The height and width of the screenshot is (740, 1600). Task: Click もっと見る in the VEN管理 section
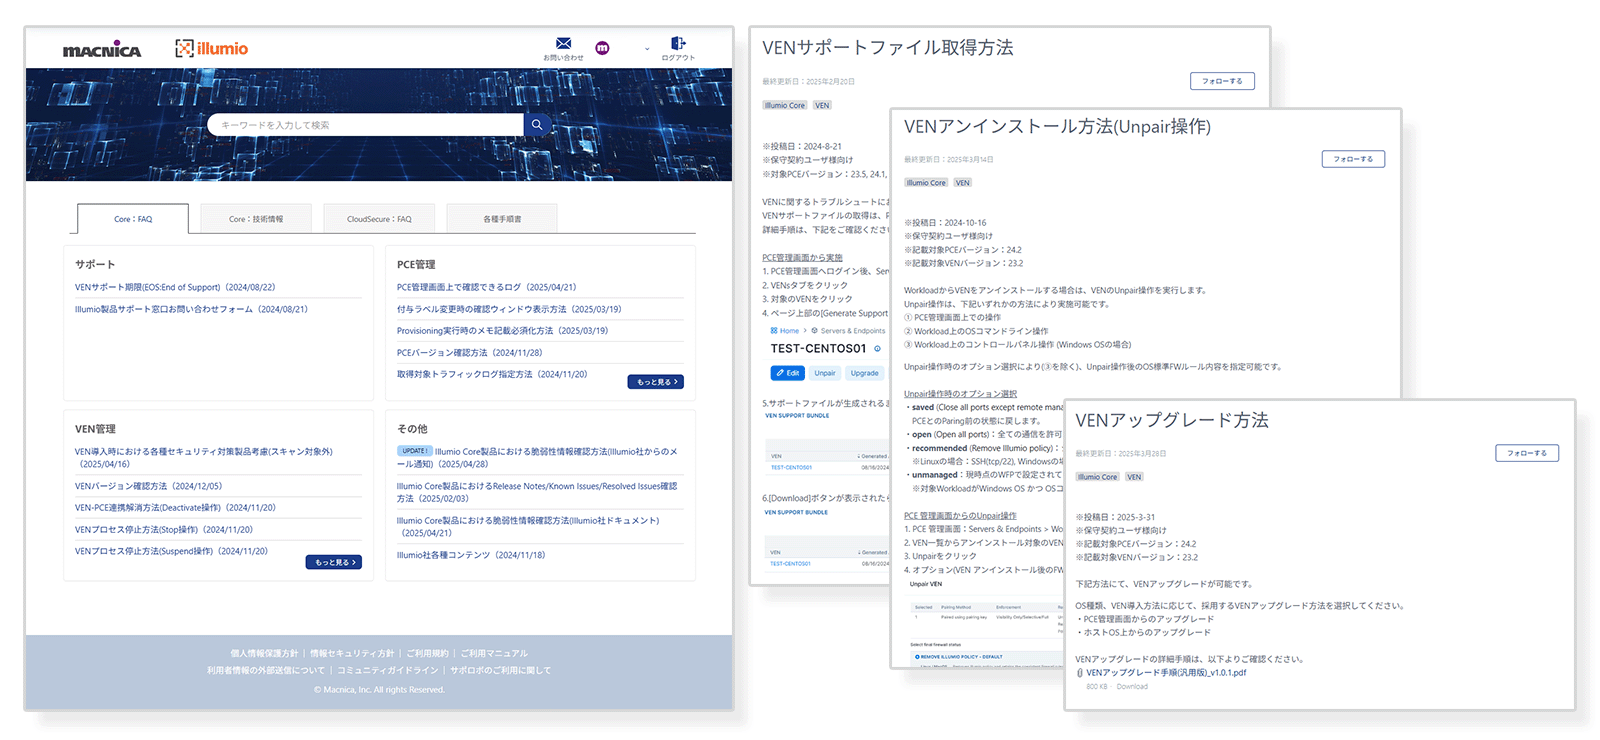point(334,562)
